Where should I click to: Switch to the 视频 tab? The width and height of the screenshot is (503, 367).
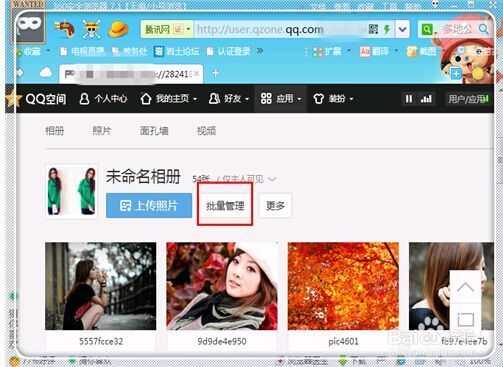(206, 131)
